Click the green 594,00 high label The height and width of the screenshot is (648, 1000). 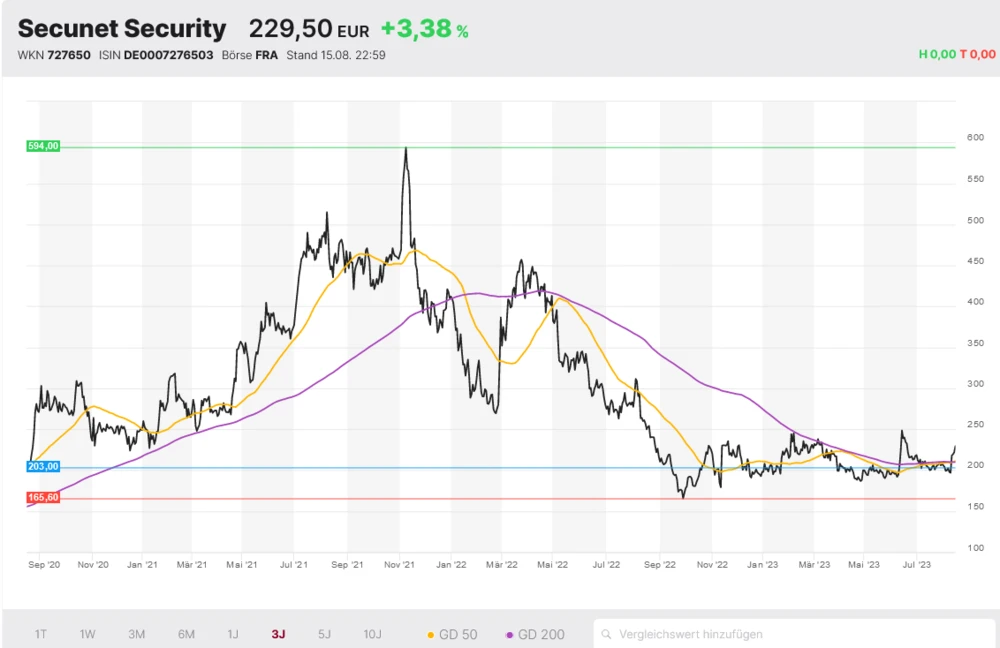[x=43, y=146]
